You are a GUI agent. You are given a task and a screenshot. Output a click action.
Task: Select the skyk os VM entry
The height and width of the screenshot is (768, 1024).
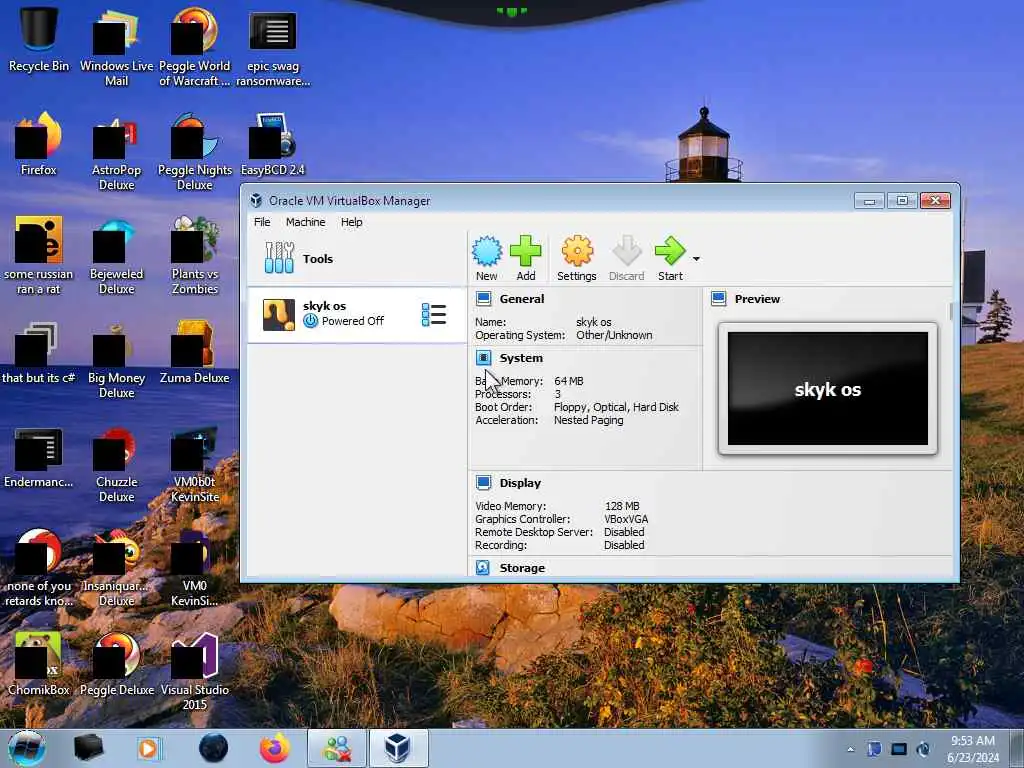(x=357, y=315)
